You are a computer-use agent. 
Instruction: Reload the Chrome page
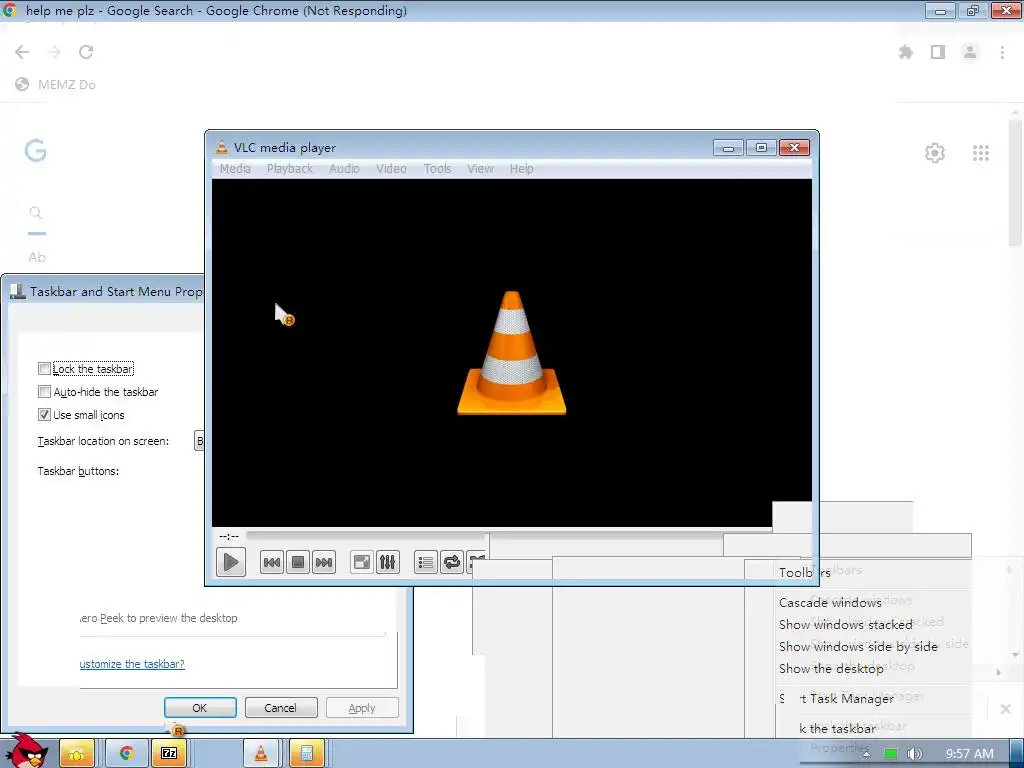pos(86,52)
